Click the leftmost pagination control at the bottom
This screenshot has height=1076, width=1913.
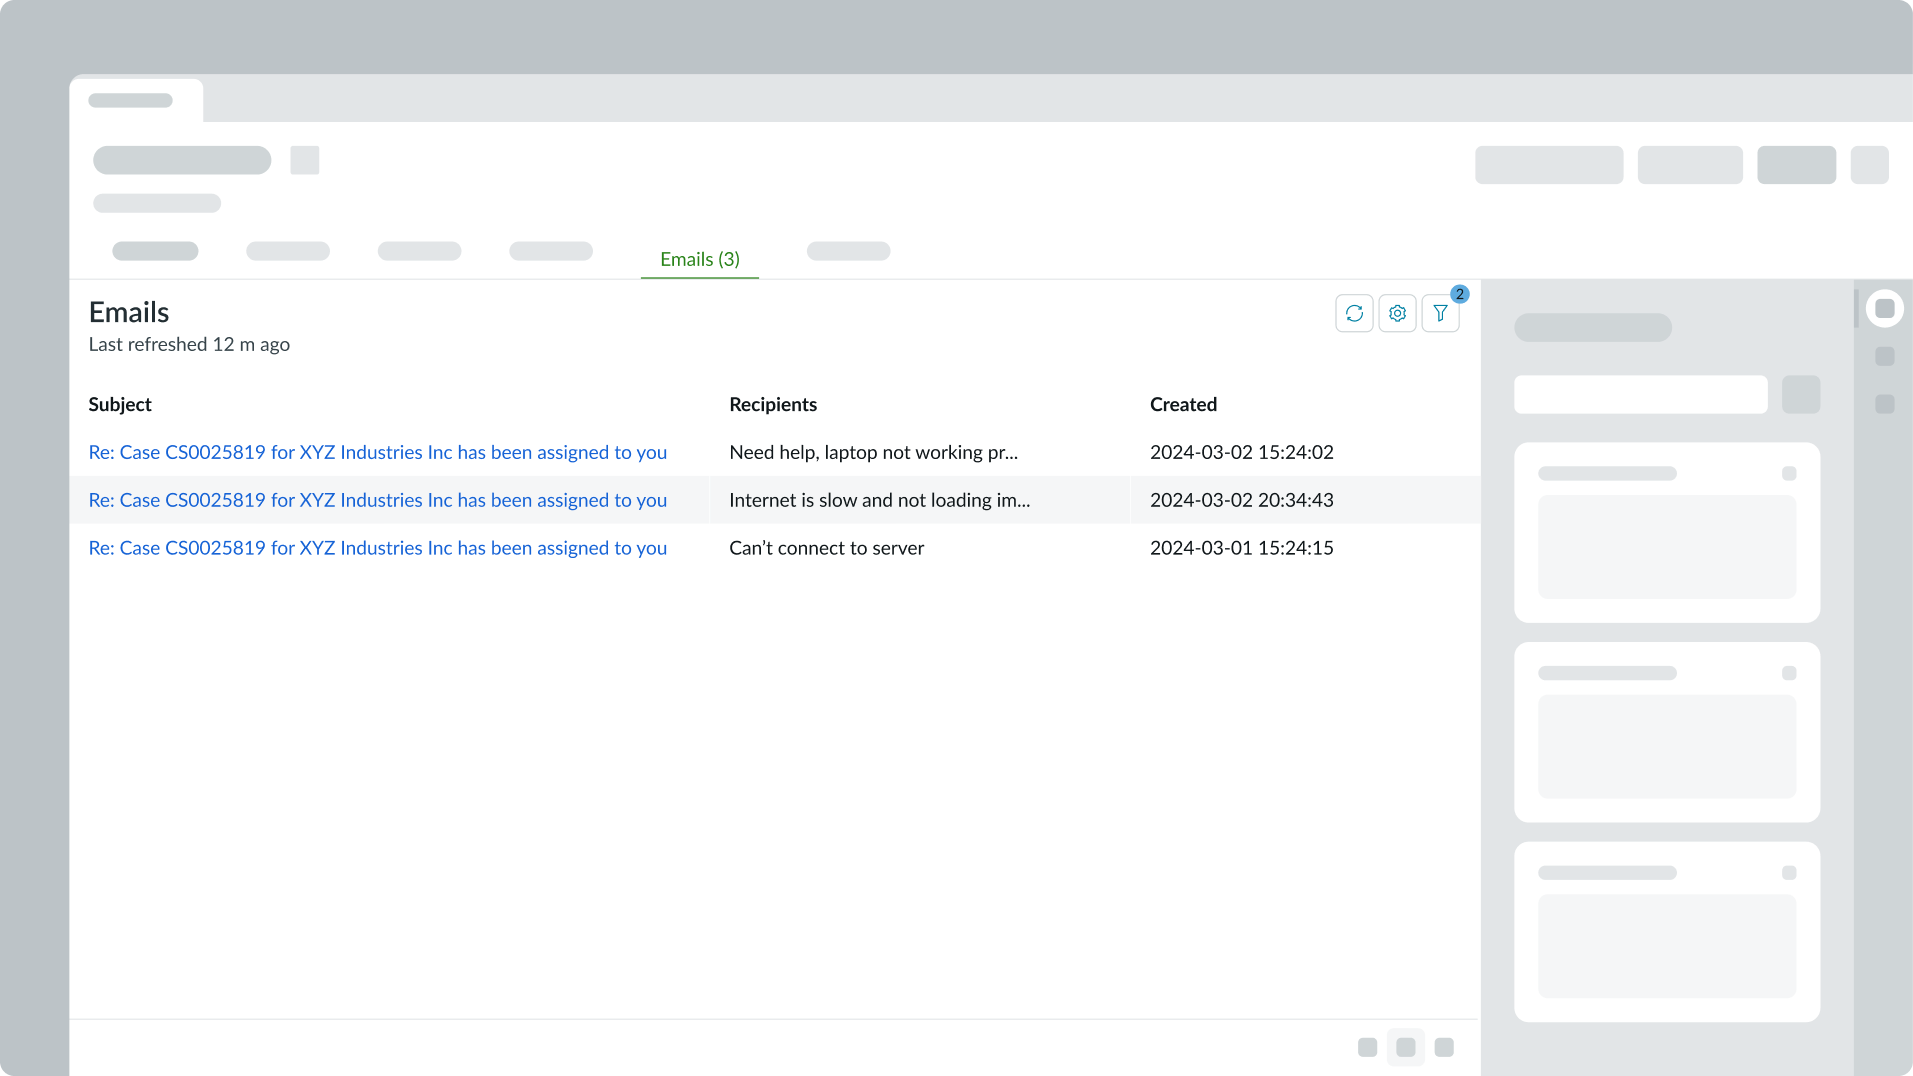coord(1368,1047)
